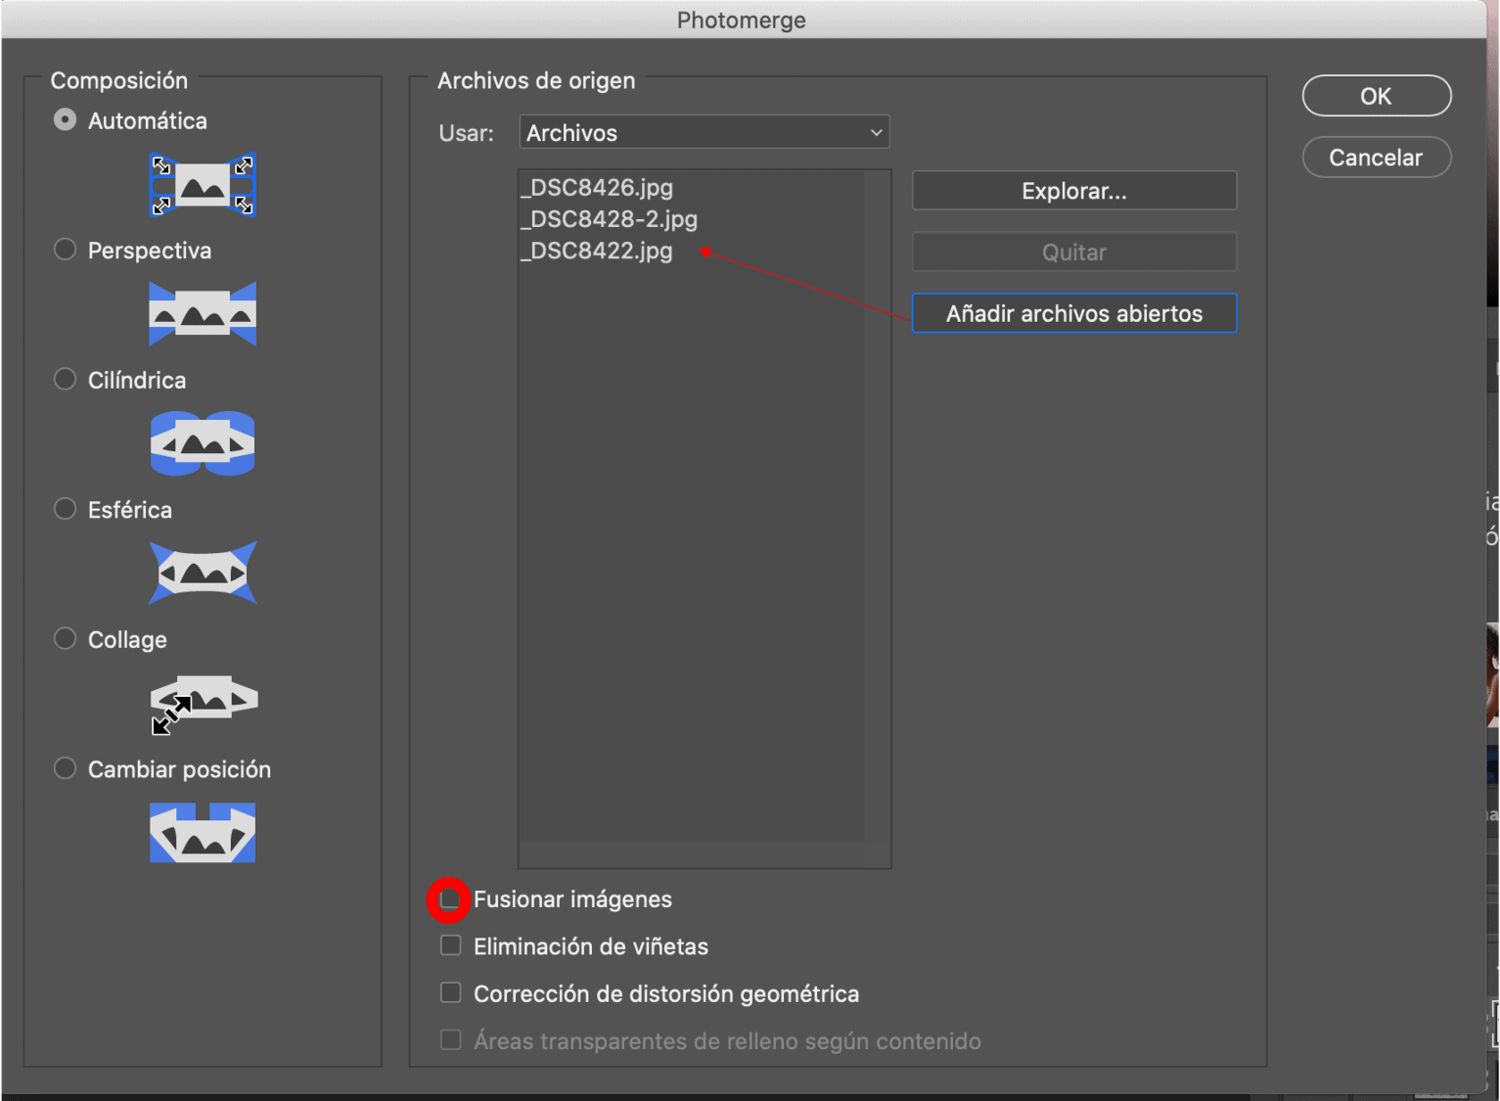Click the Perspectiva layout preview icon
1500x1101 pixels.
[x=203, y=314]
